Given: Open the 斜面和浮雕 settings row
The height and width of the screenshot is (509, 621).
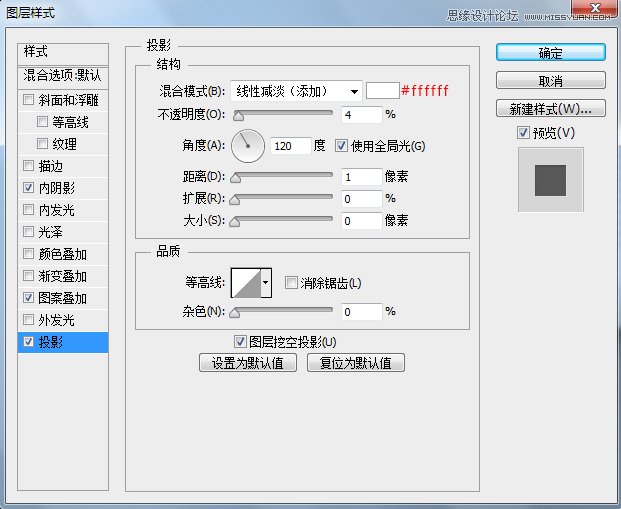Looking at the screenshot, I should tap(63, 100).
